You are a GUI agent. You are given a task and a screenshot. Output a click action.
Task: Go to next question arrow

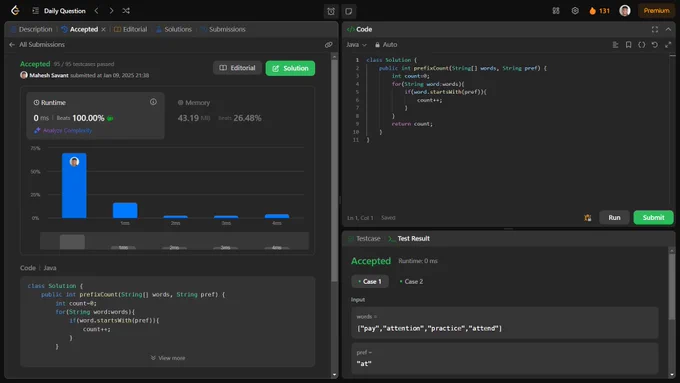(111, 11)
